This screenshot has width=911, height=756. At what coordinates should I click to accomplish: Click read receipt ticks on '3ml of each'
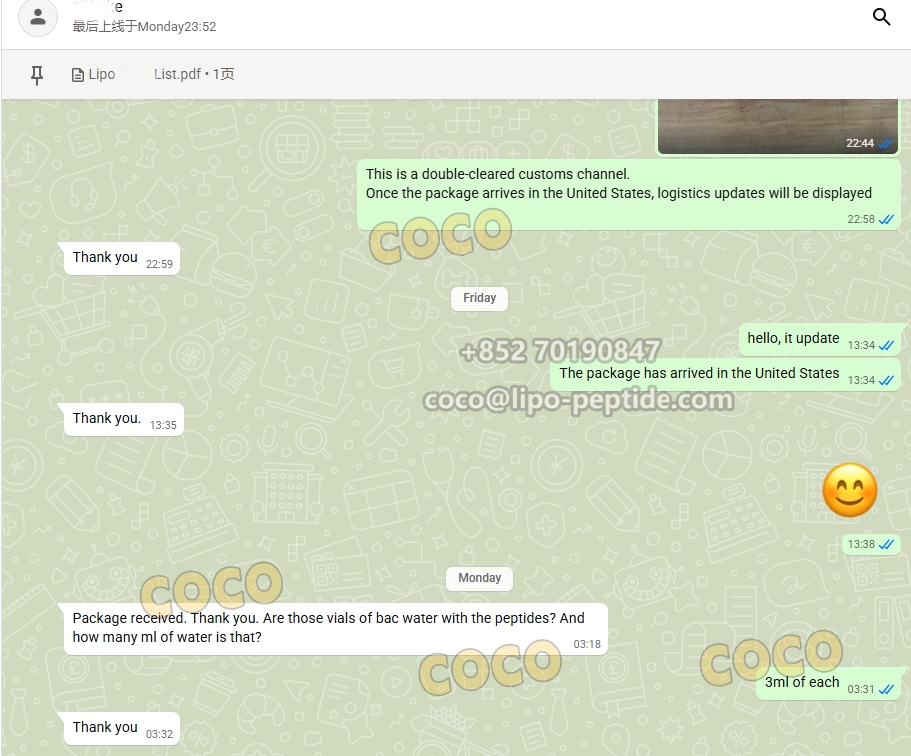[886, 690]
